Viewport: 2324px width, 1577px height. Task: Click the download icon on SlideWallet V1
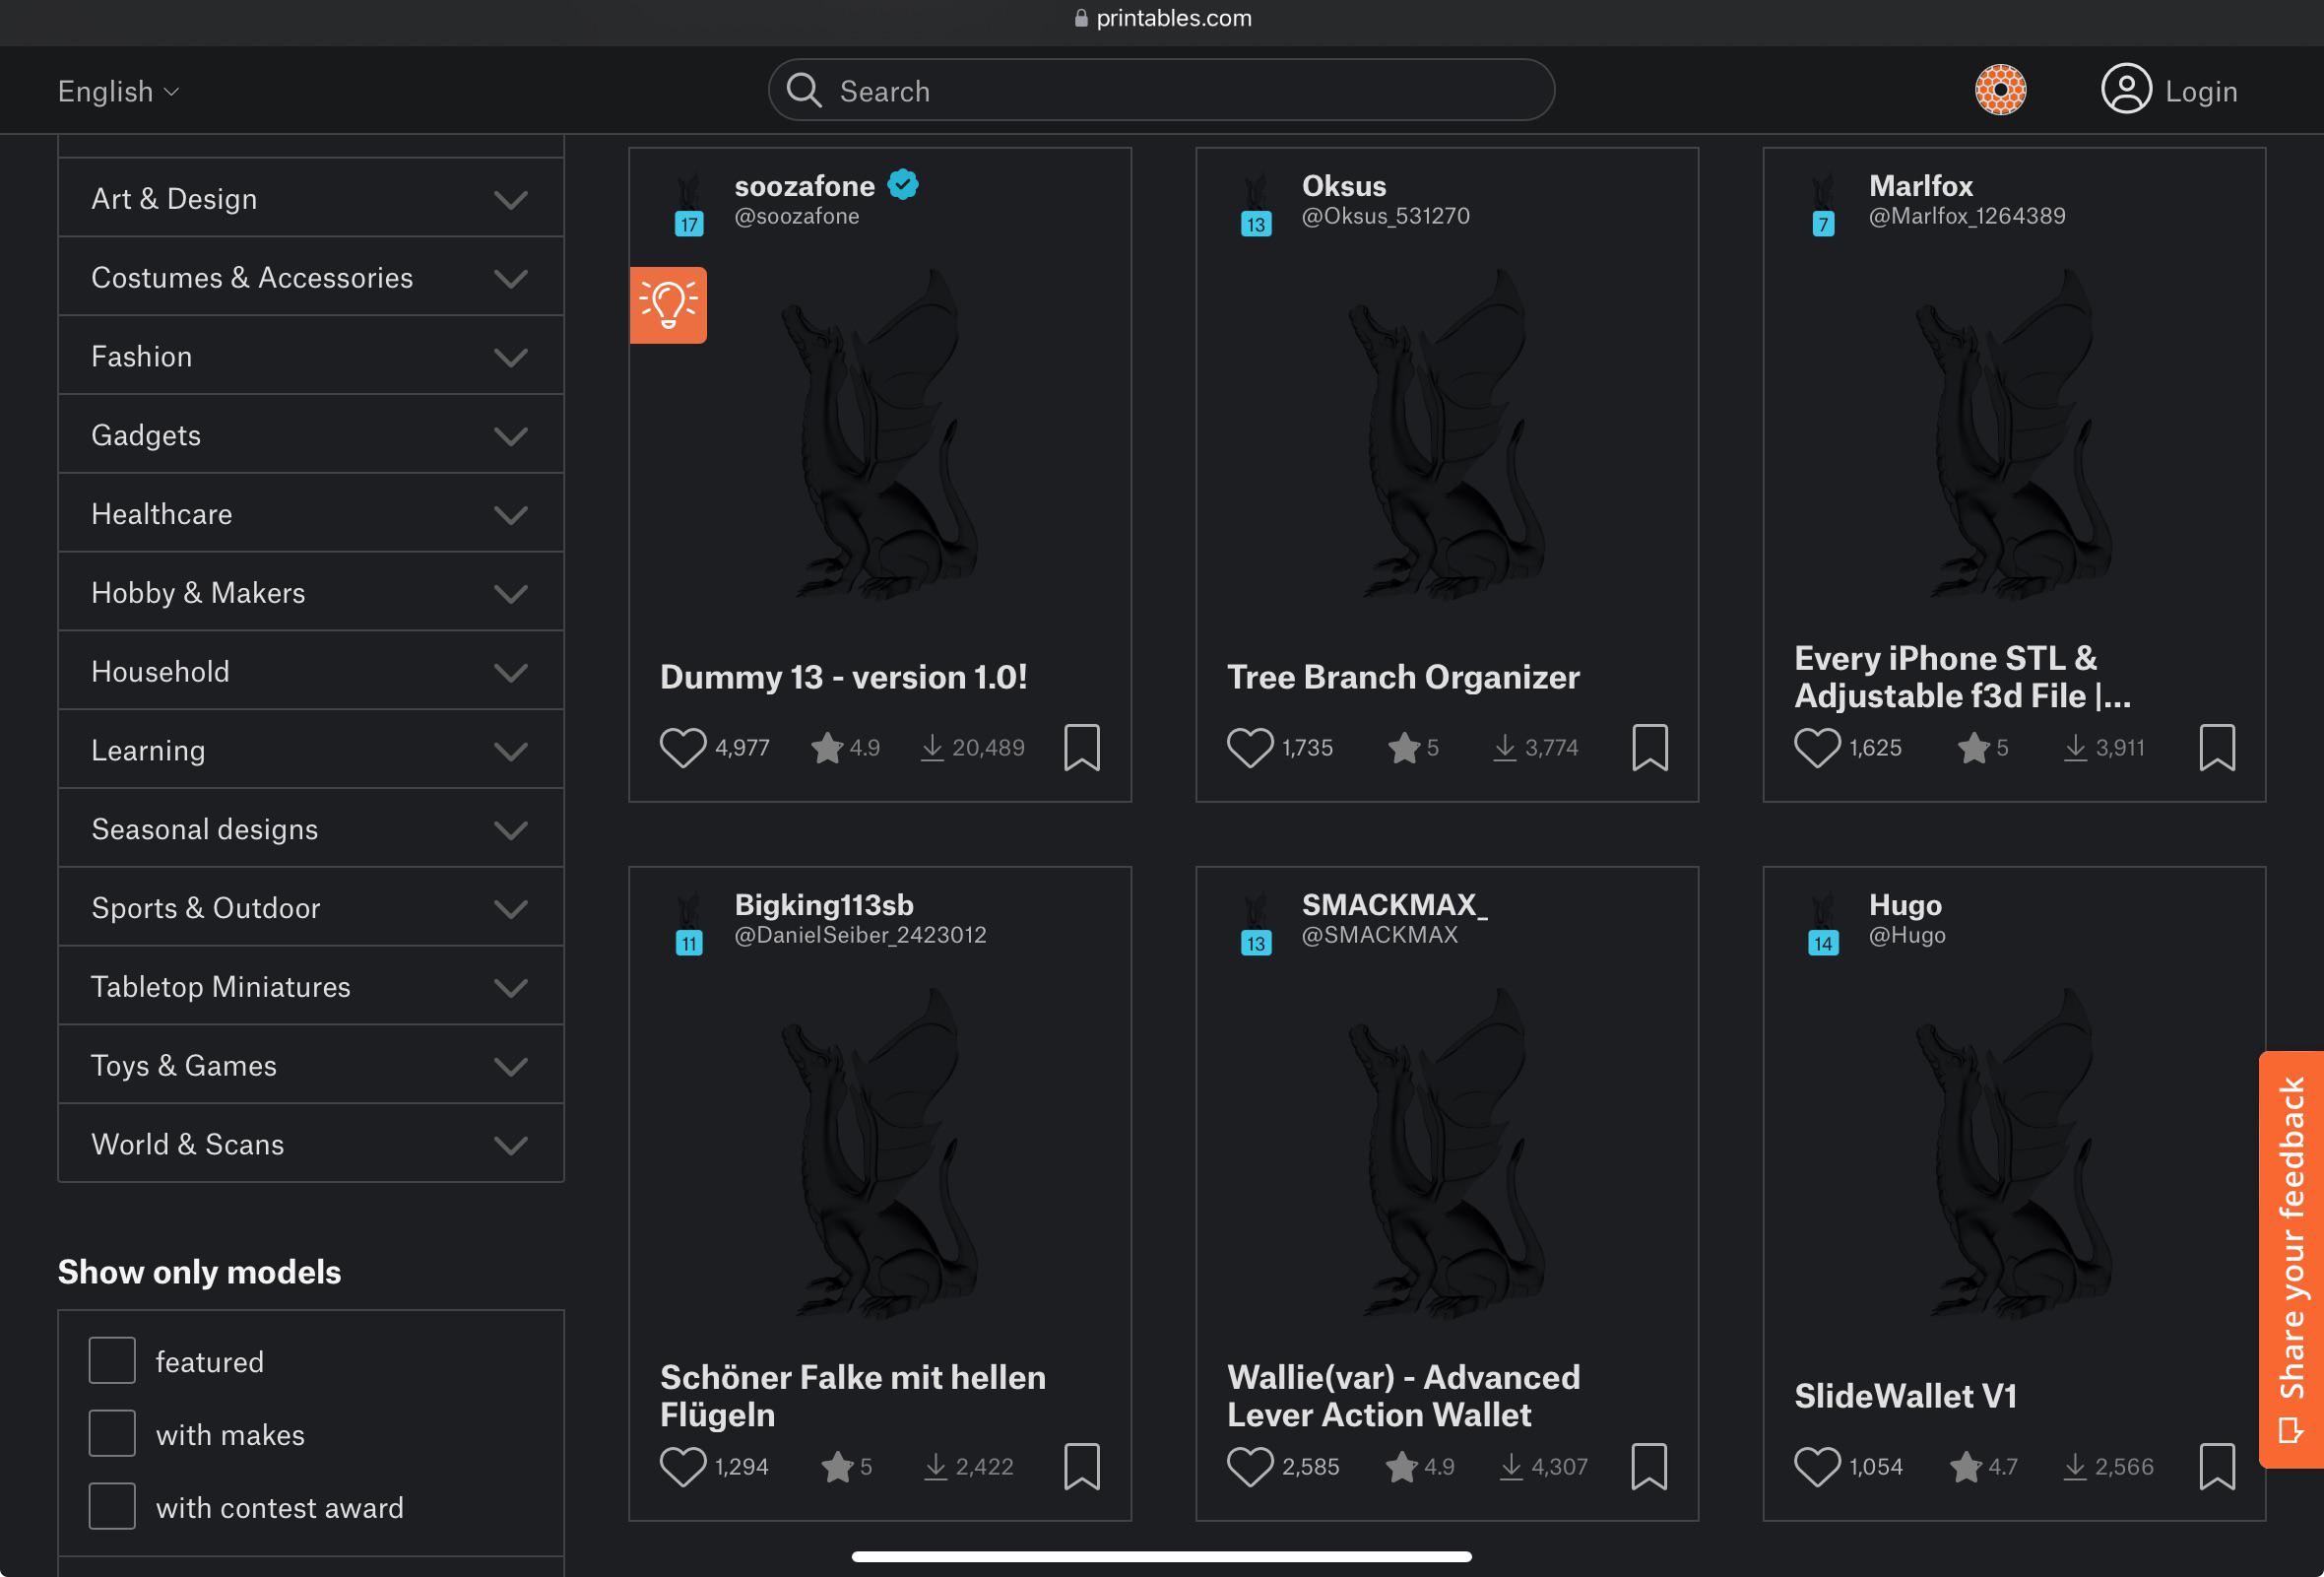point(2074,1466)
